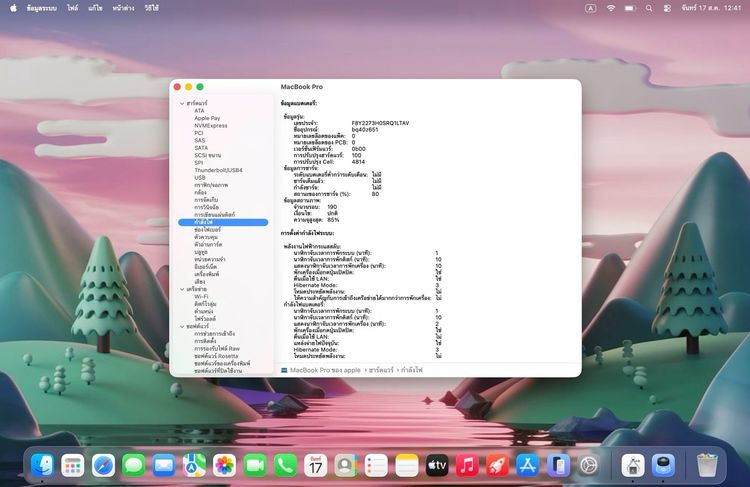Select ไฟร์วอลล์ firewall in sidebar
The width and height of the screenshot is (750, 487).
[205, 319]
